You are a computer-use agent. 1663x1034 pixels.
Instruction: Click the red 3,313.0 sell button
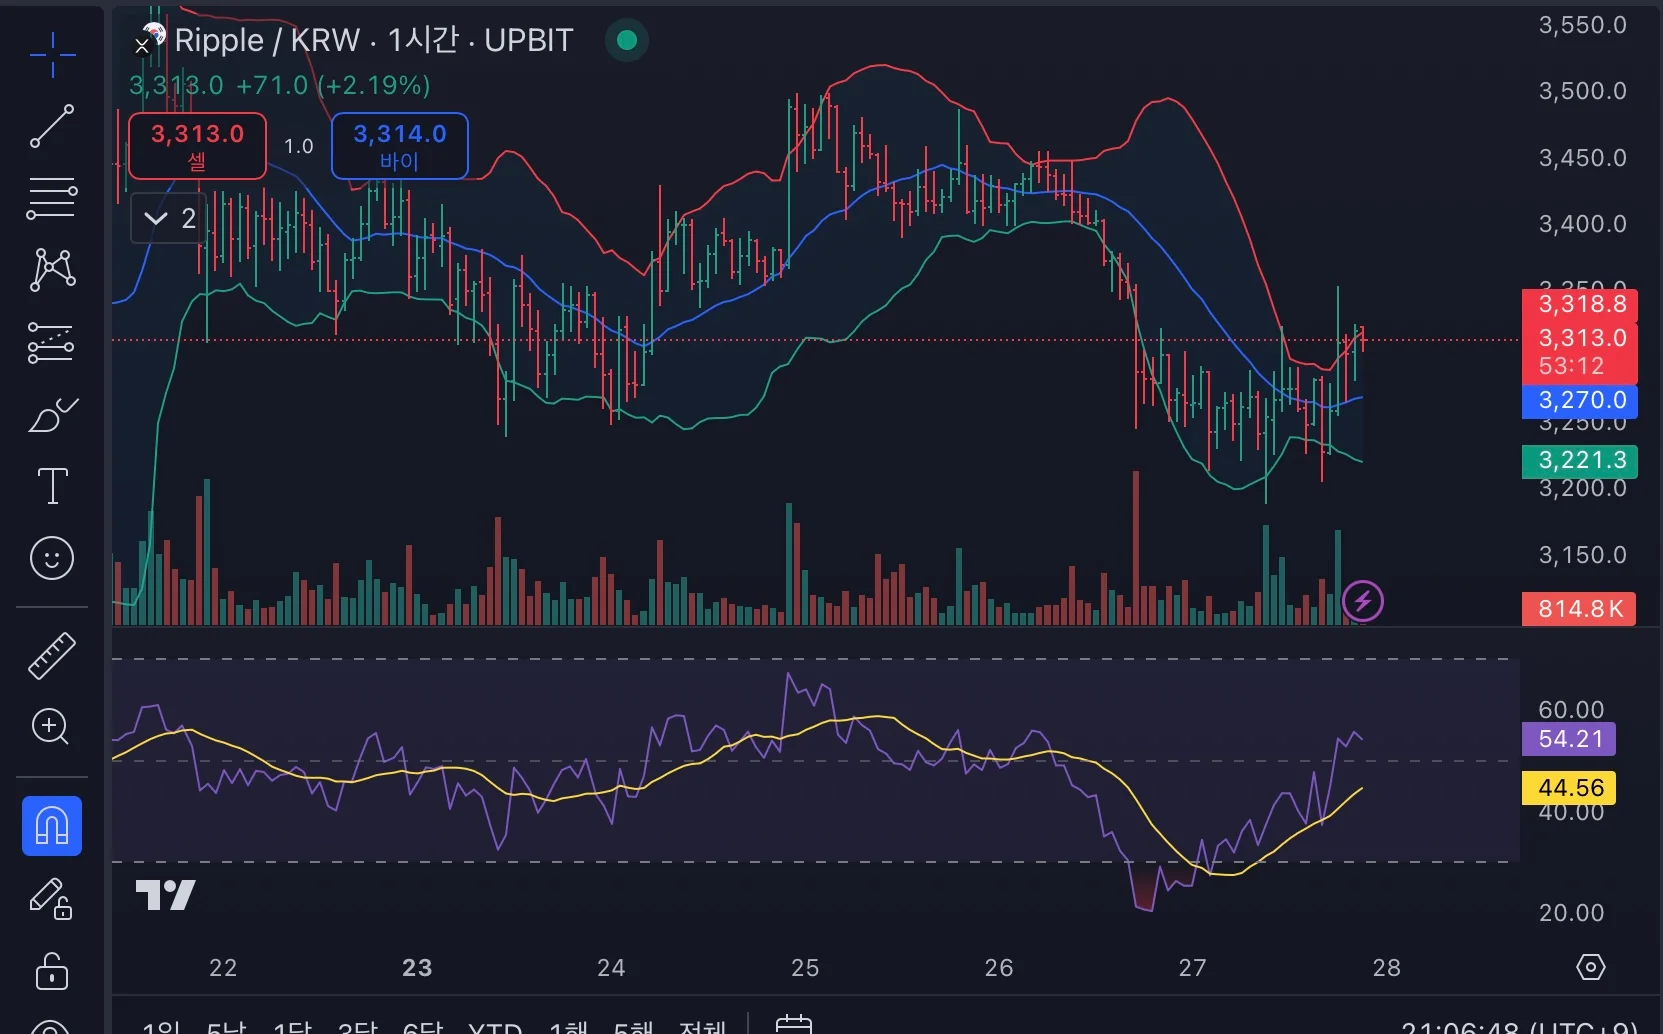198,146
